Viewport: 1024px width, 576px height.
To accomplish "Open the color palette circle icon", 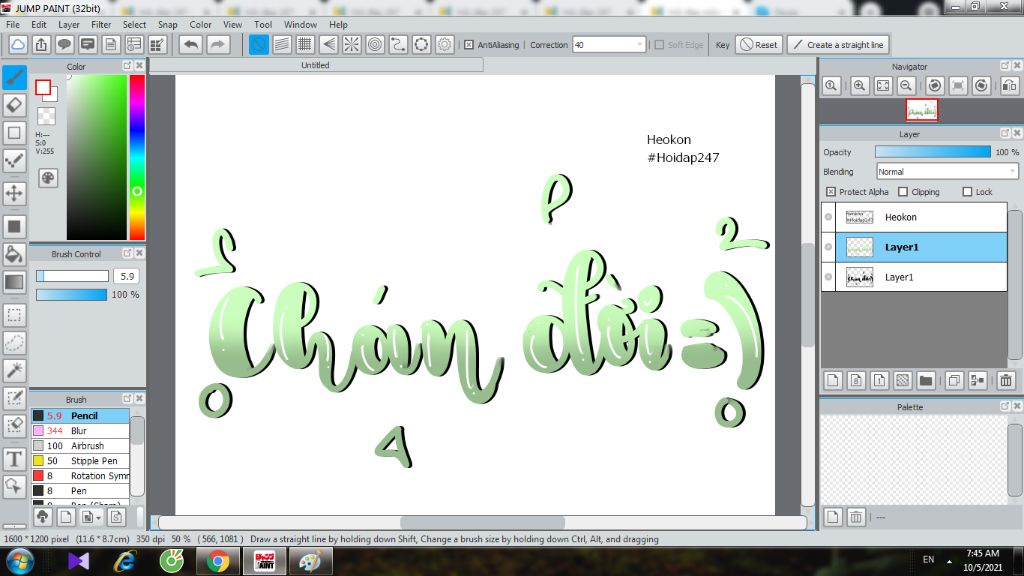I will 48,178.
